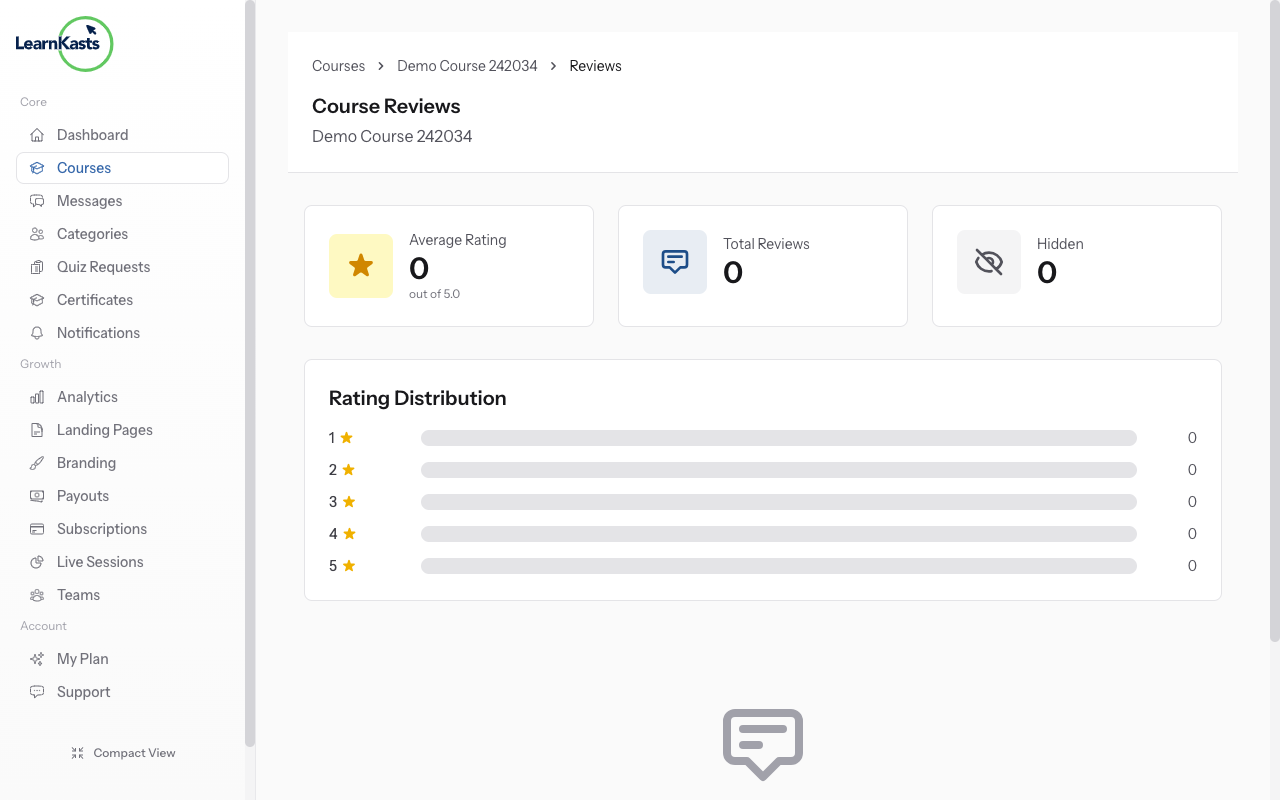Screen dimensions: 1280x800
Task: Open Support from the Account section
Action: point(83,691)
